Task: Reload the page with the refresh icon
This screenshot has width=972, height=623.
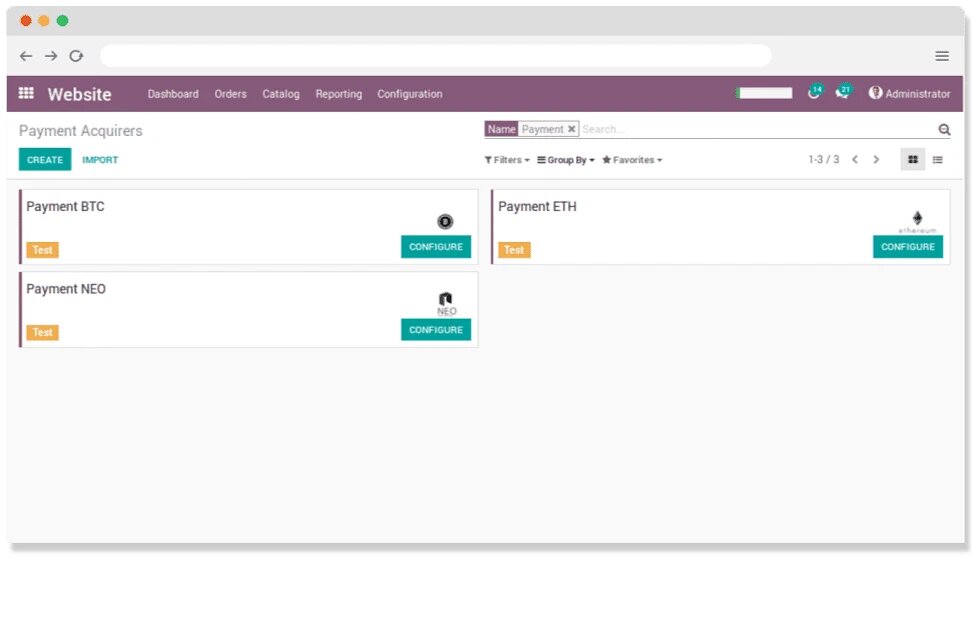Action: click(x=76, y=56)
